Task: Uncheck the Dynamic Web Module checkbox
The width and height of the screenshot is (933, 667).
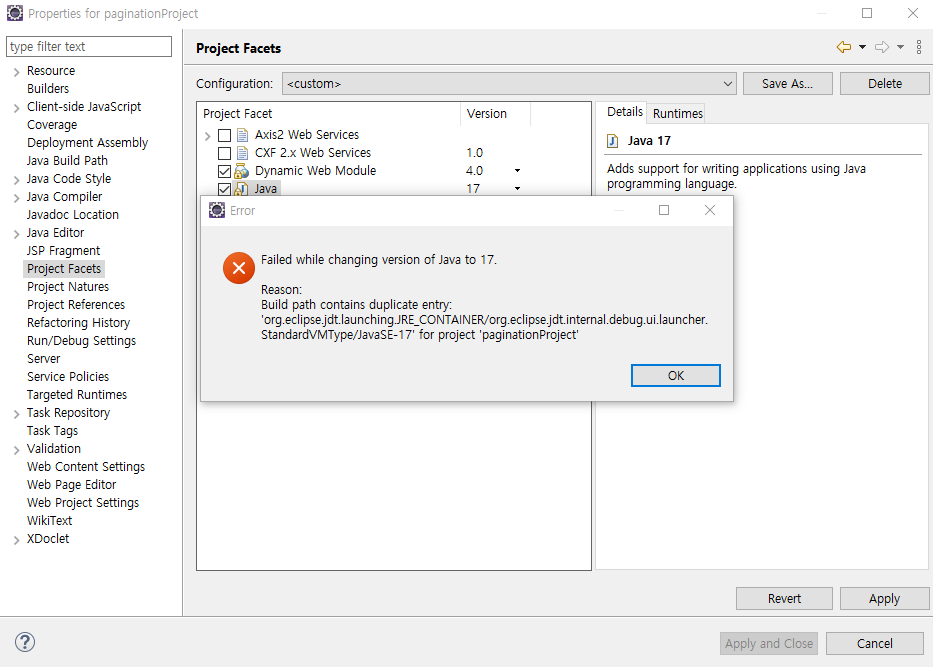Action: point(224,171)
